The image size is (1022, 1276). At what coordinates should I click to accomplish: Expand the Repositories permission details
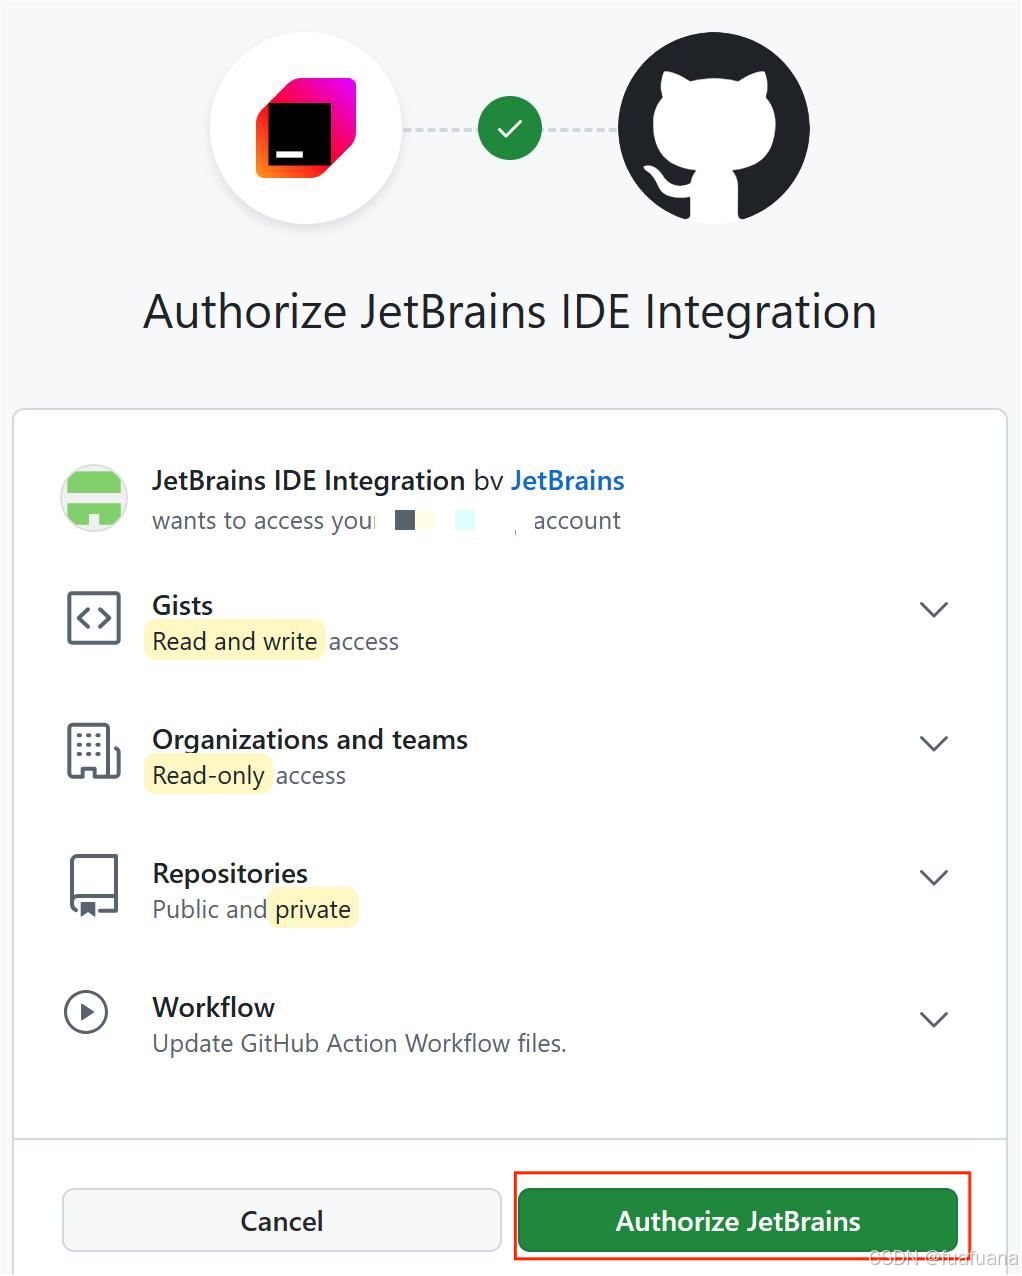click(934, 877)
